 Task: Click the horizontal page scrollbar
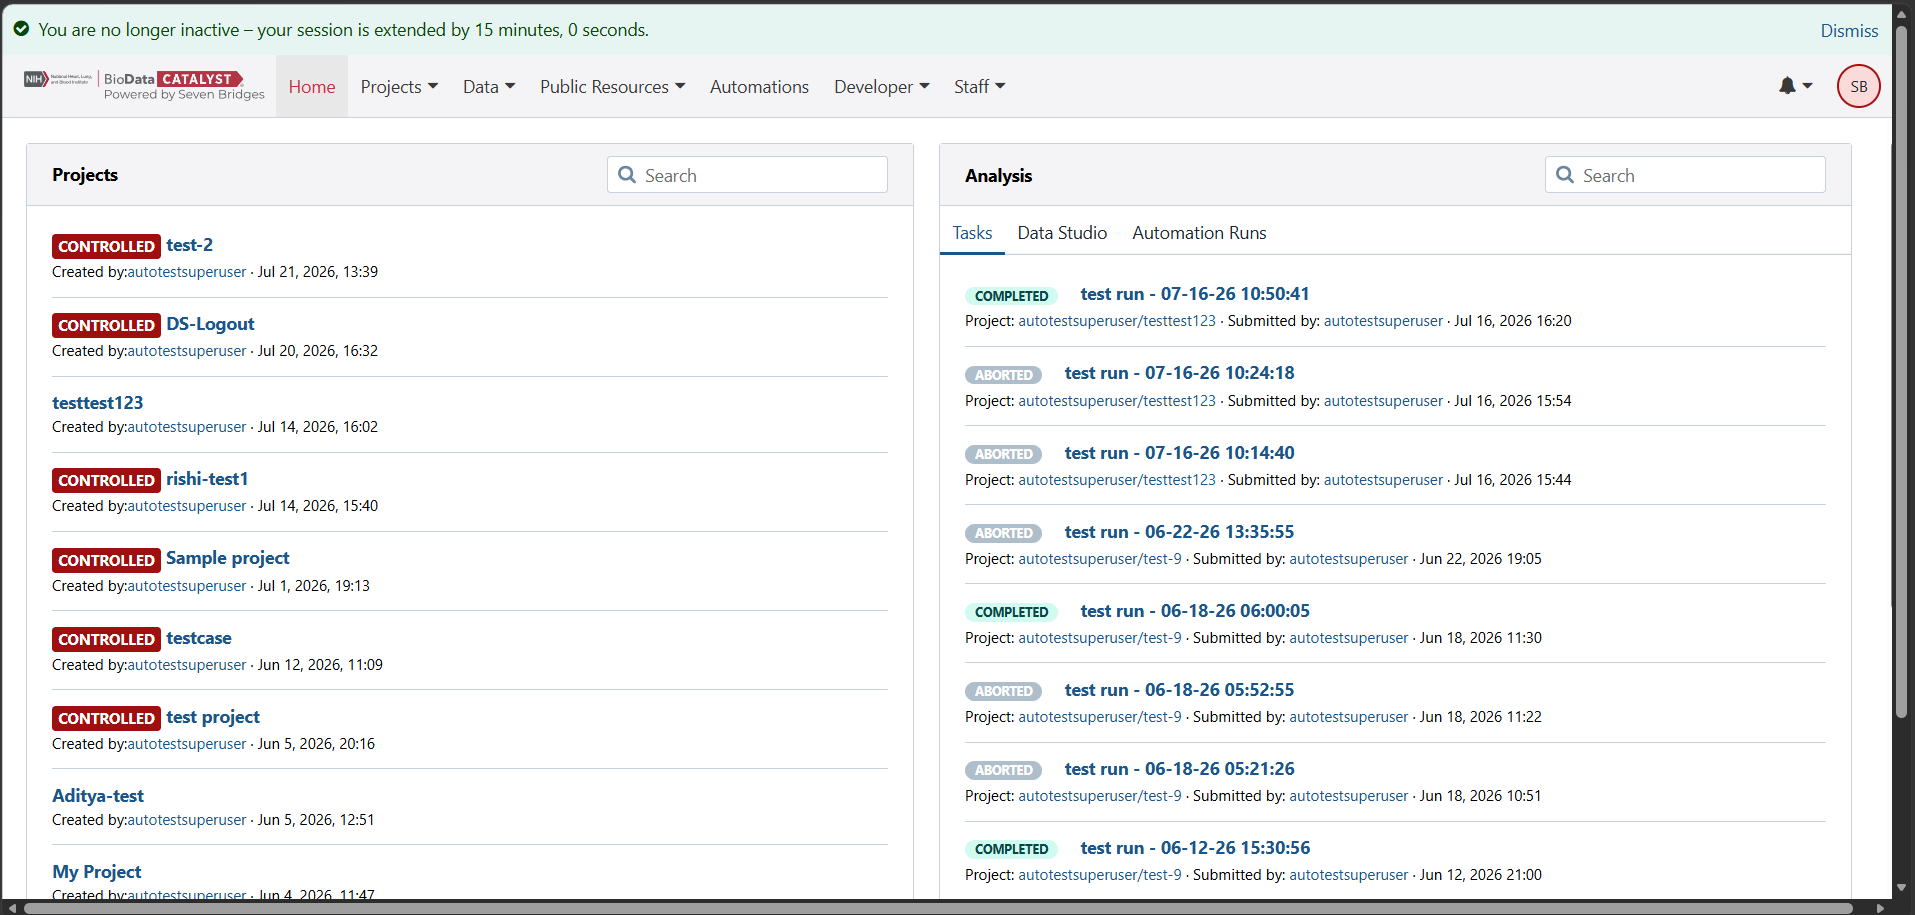(x=938, y=908)
